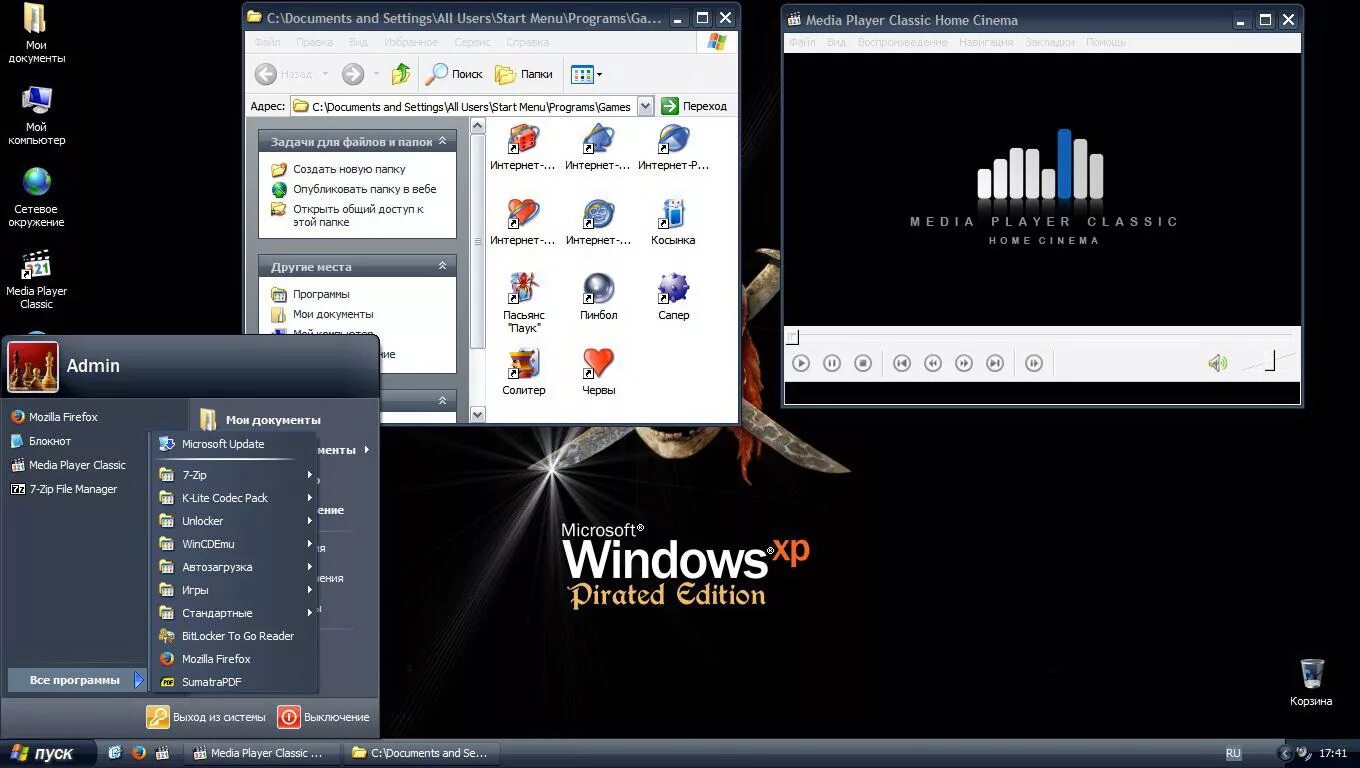
Task: Expand the address bar dropdown in Explorer
Action: pyautogui.click(x=645, y=106)
